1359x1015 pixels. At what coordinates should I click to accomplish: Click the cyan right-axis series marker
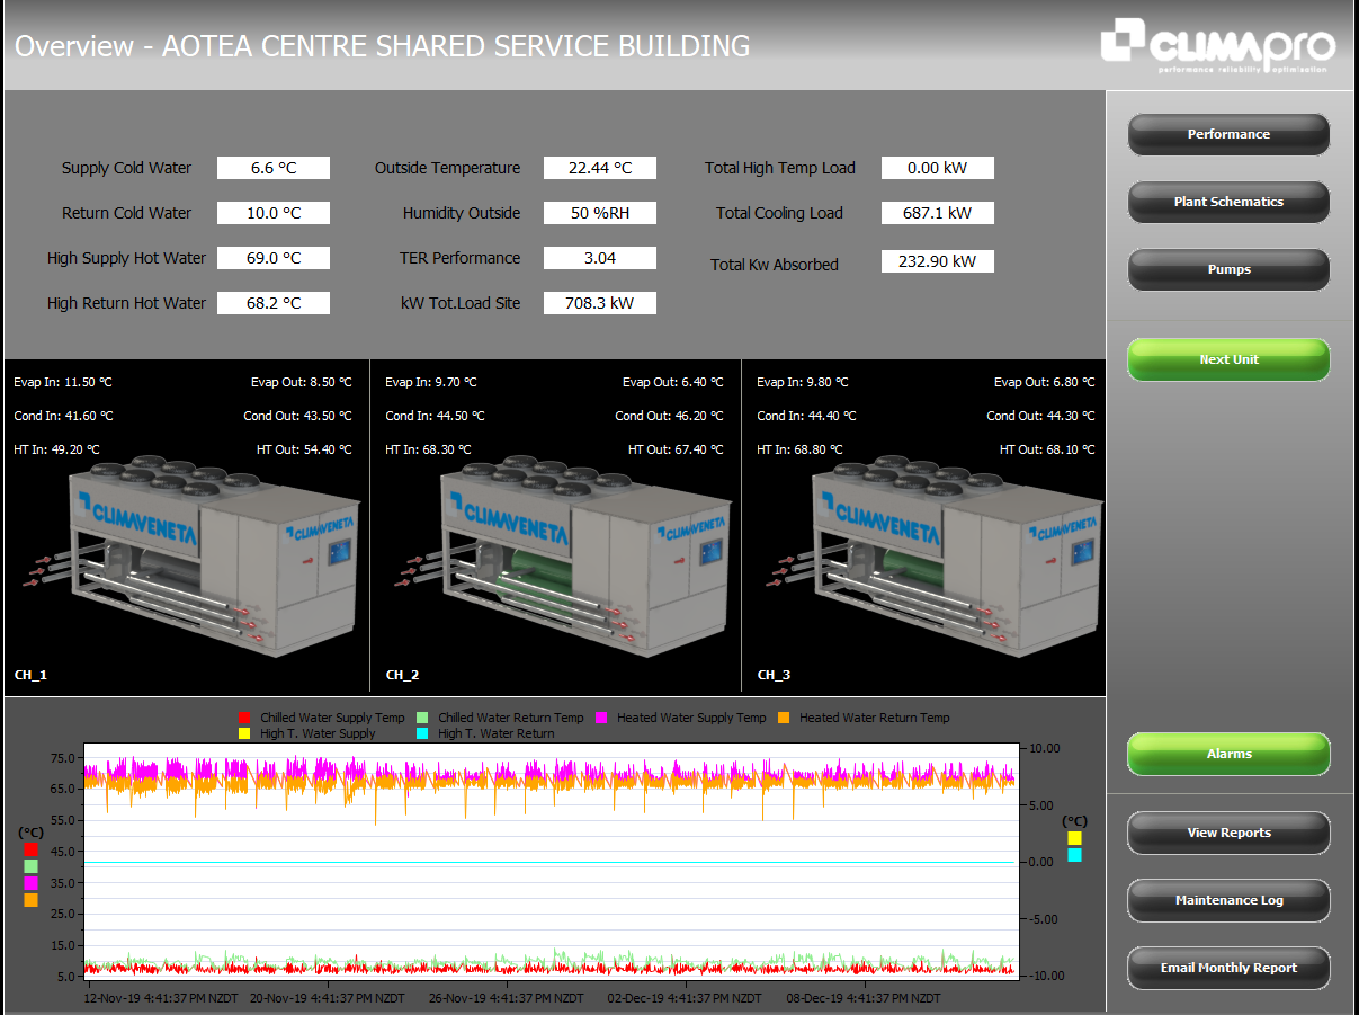click(x=1074, y=855)
